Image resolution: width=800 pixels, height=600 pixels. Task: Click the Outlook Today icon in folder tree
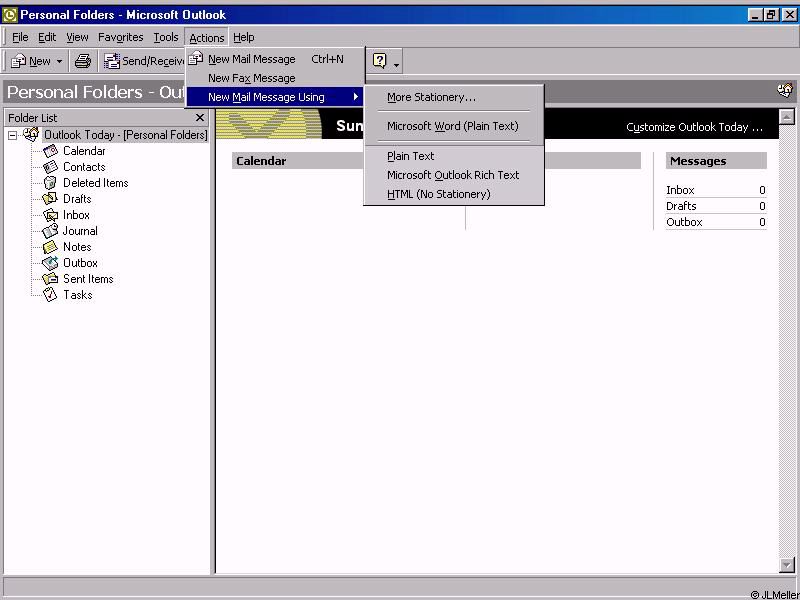[31, 134]
